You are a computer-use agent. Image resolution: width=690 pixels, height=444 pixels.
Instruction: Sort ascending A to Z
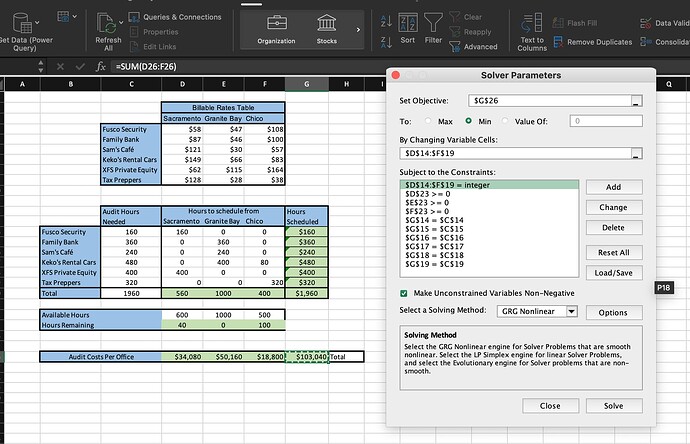[386, 20]
